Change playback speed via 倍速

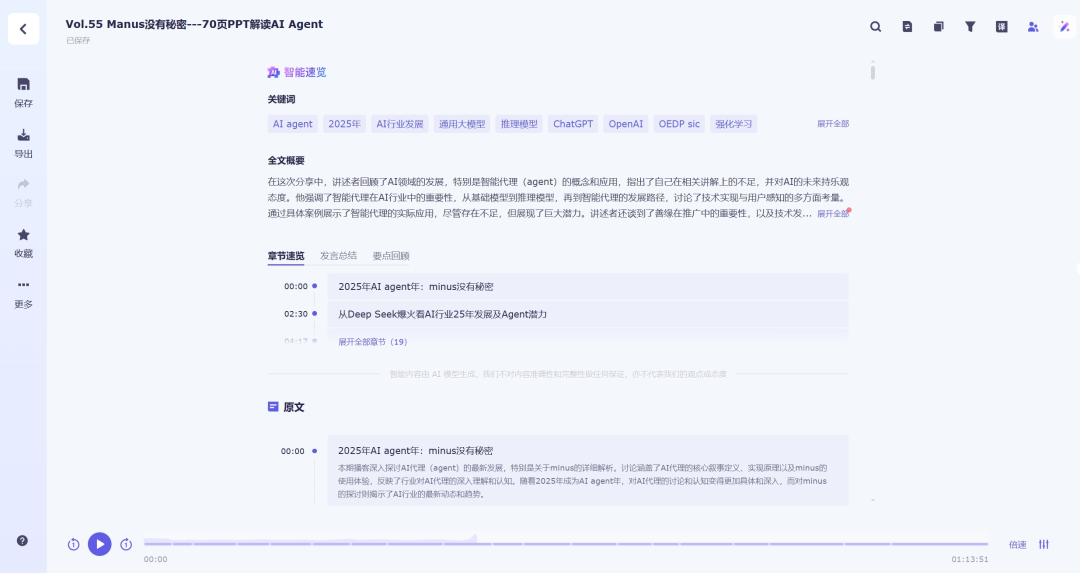pyautogui.click(x=1017, y=545)
